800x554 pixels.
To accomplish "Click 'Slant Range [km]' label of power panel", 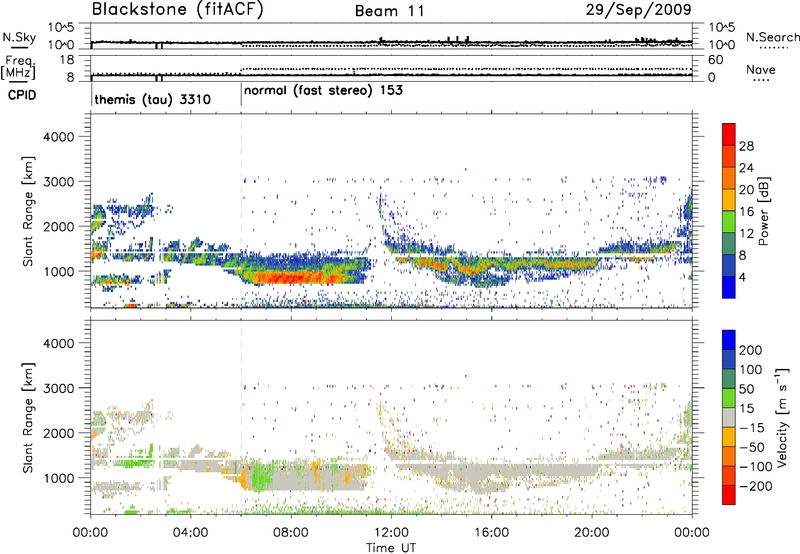I will (x=28, y=211).
